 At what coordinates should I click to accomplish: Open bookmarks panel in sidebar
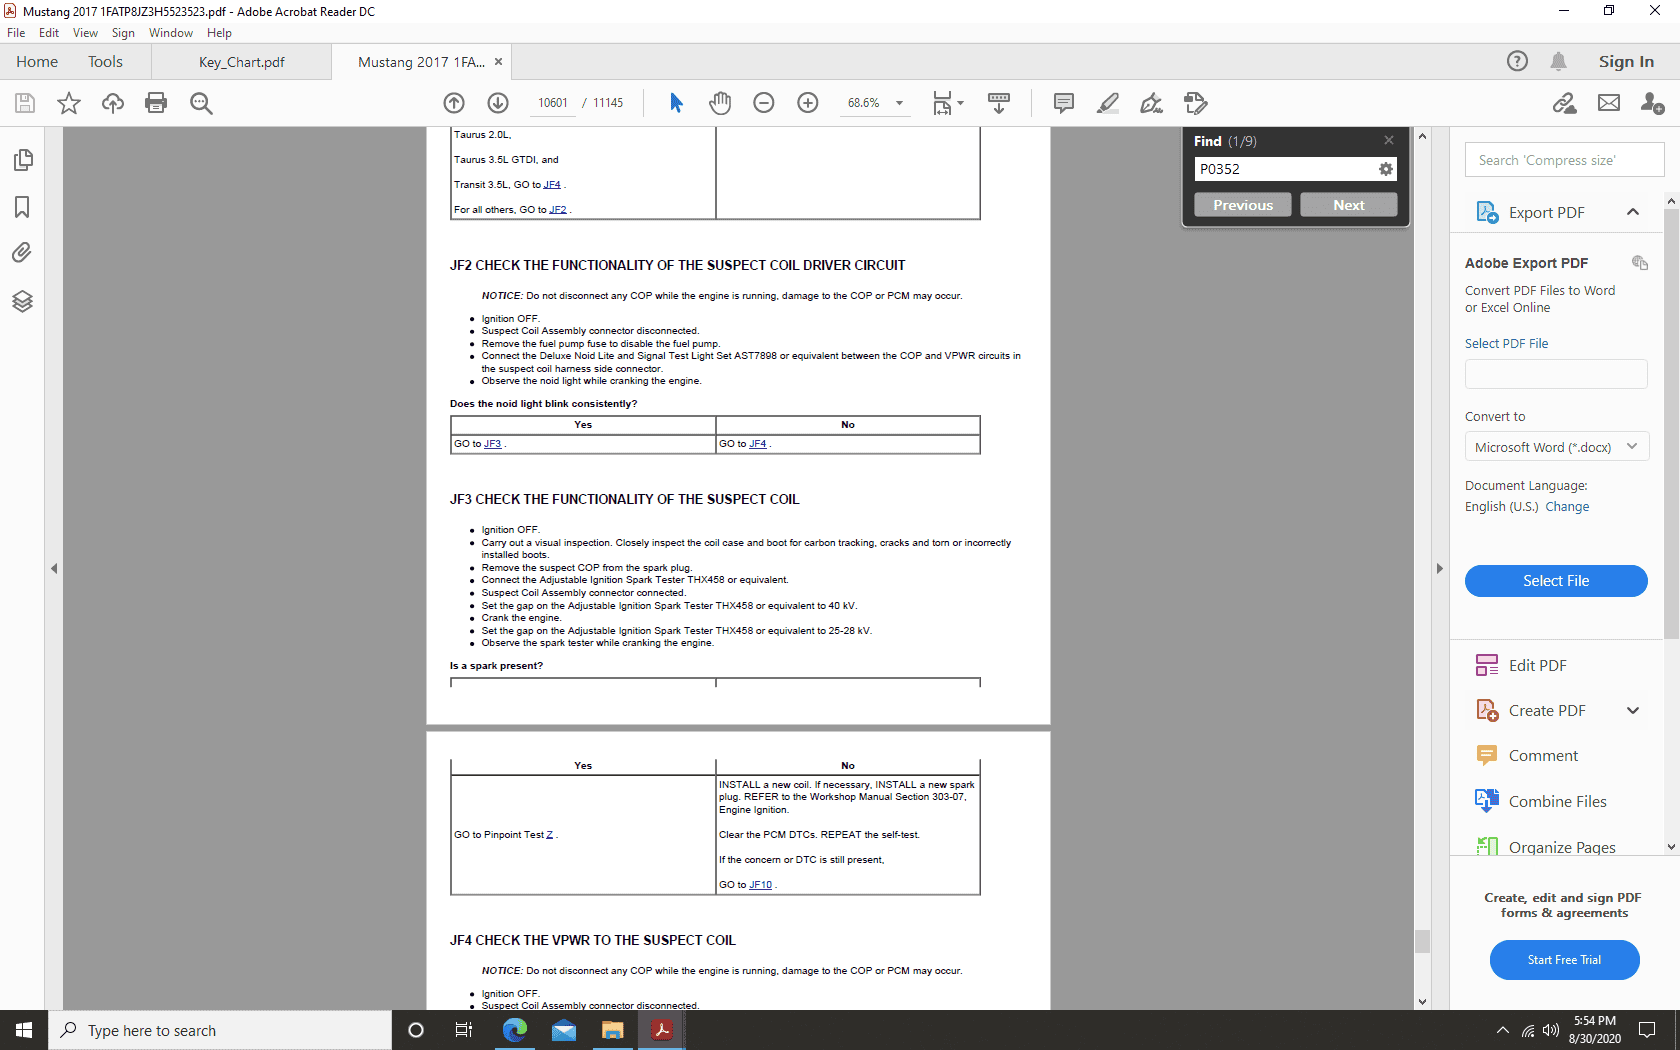click(x=22, y=207)
